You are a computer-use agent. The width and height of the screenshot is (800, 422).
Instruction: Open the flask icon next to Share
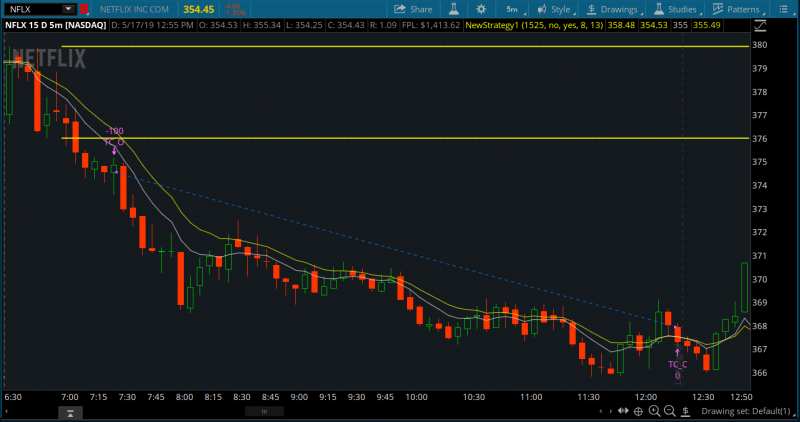[x=453, y=9]
